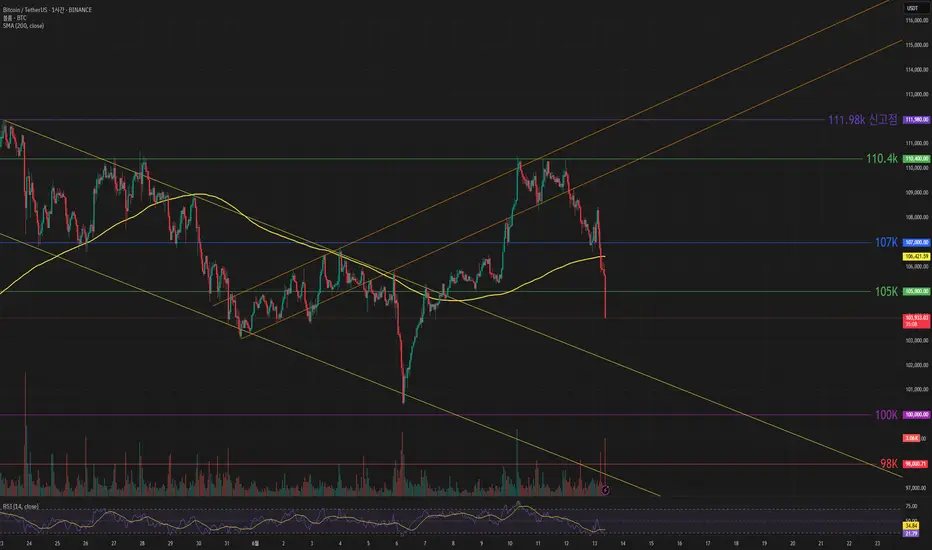
Task: Click the 100K level label
Action: coord(886,415)
